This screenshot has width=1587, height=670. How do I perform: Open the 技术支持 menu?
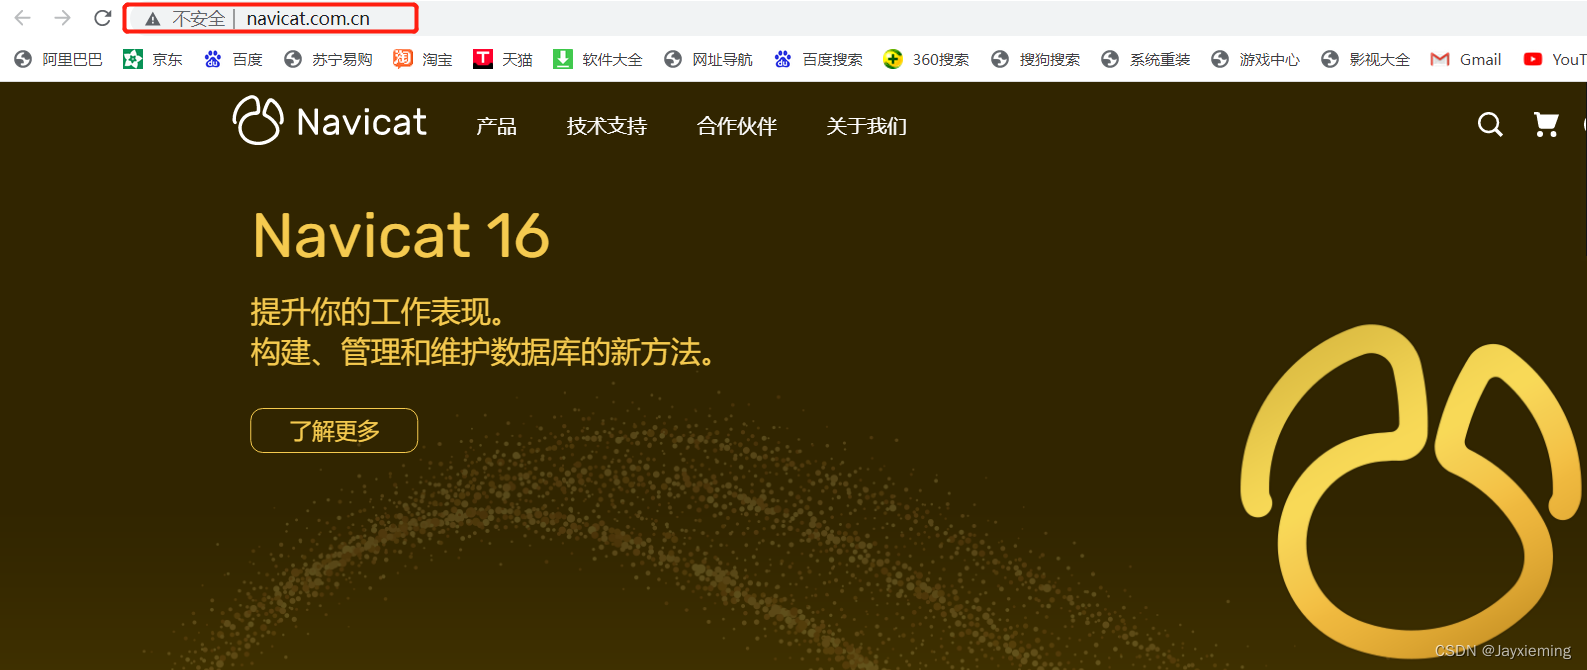coord(607,126)
